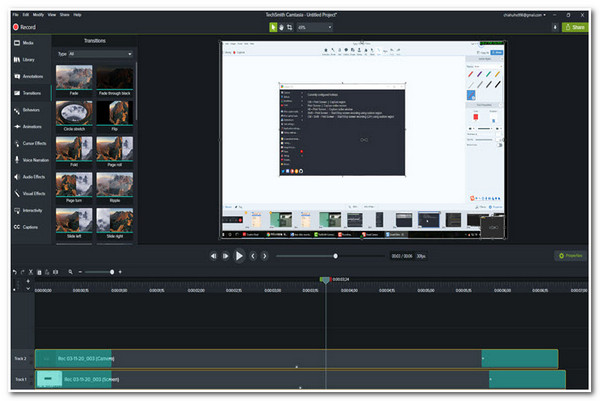Open the Visual Effects tab
The image size is (600, 401).
[29, 194]
